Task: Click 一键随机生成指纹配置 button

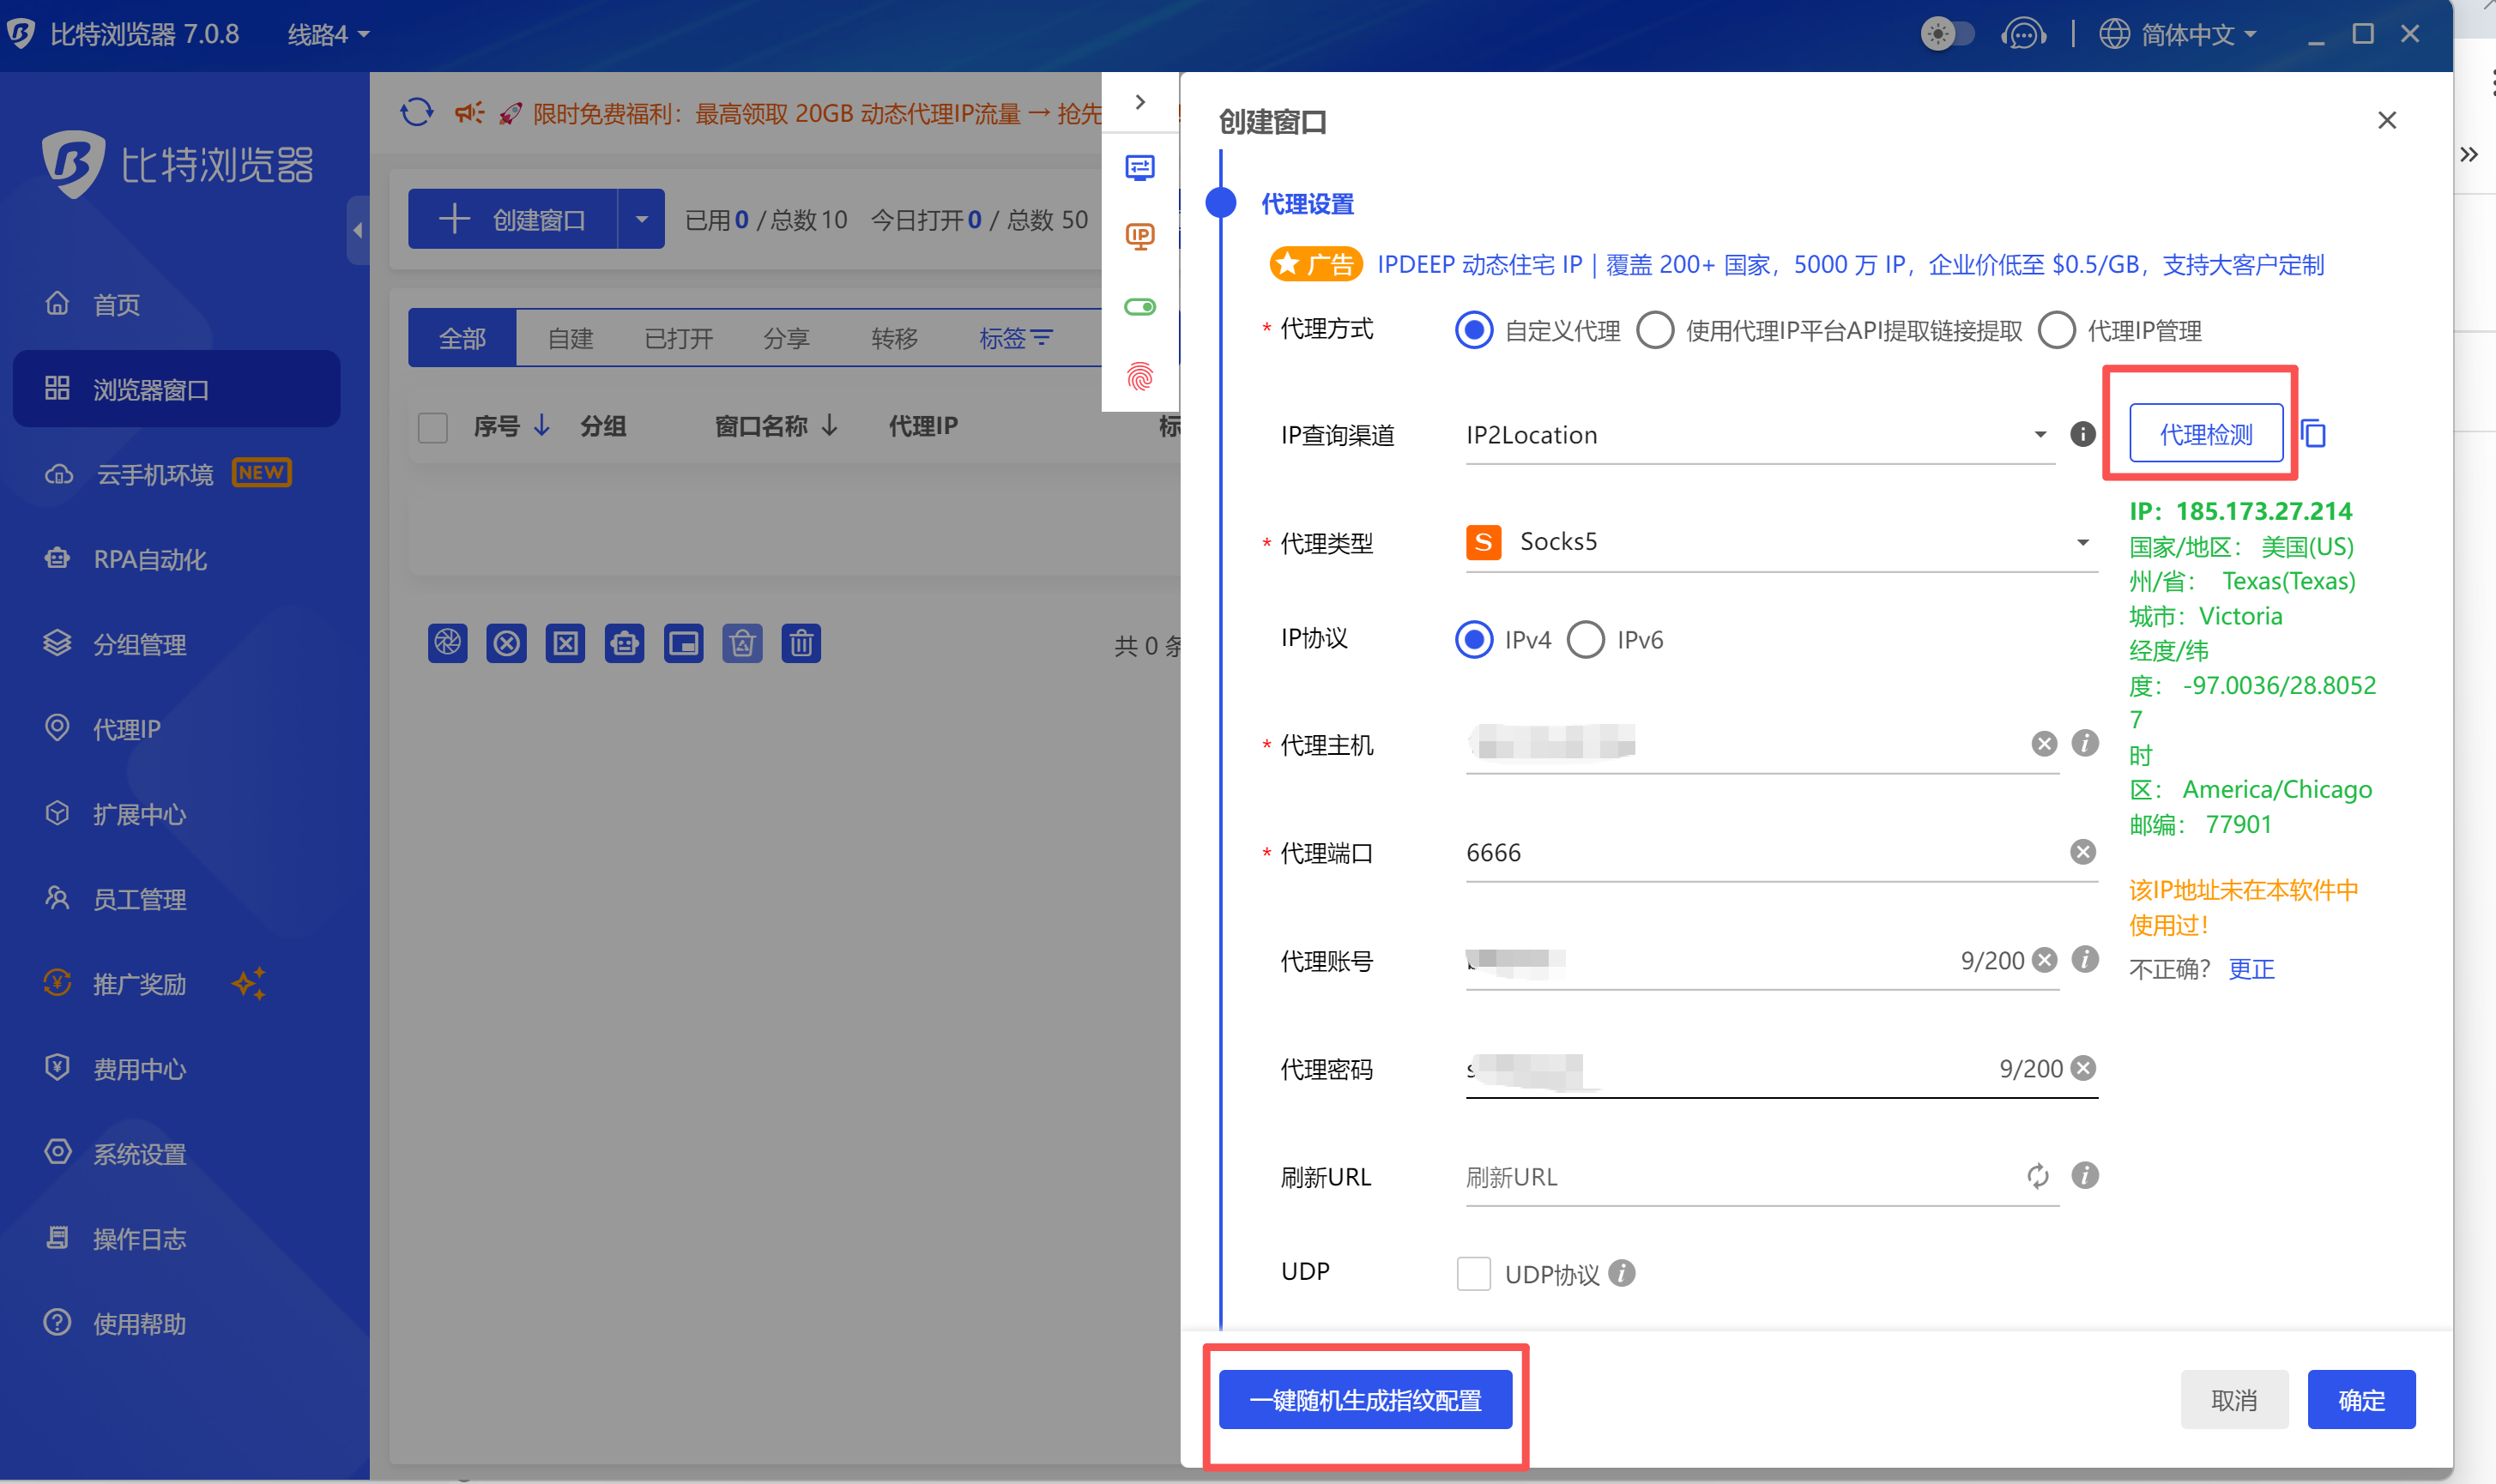Action: (x=1365, y=1400)
